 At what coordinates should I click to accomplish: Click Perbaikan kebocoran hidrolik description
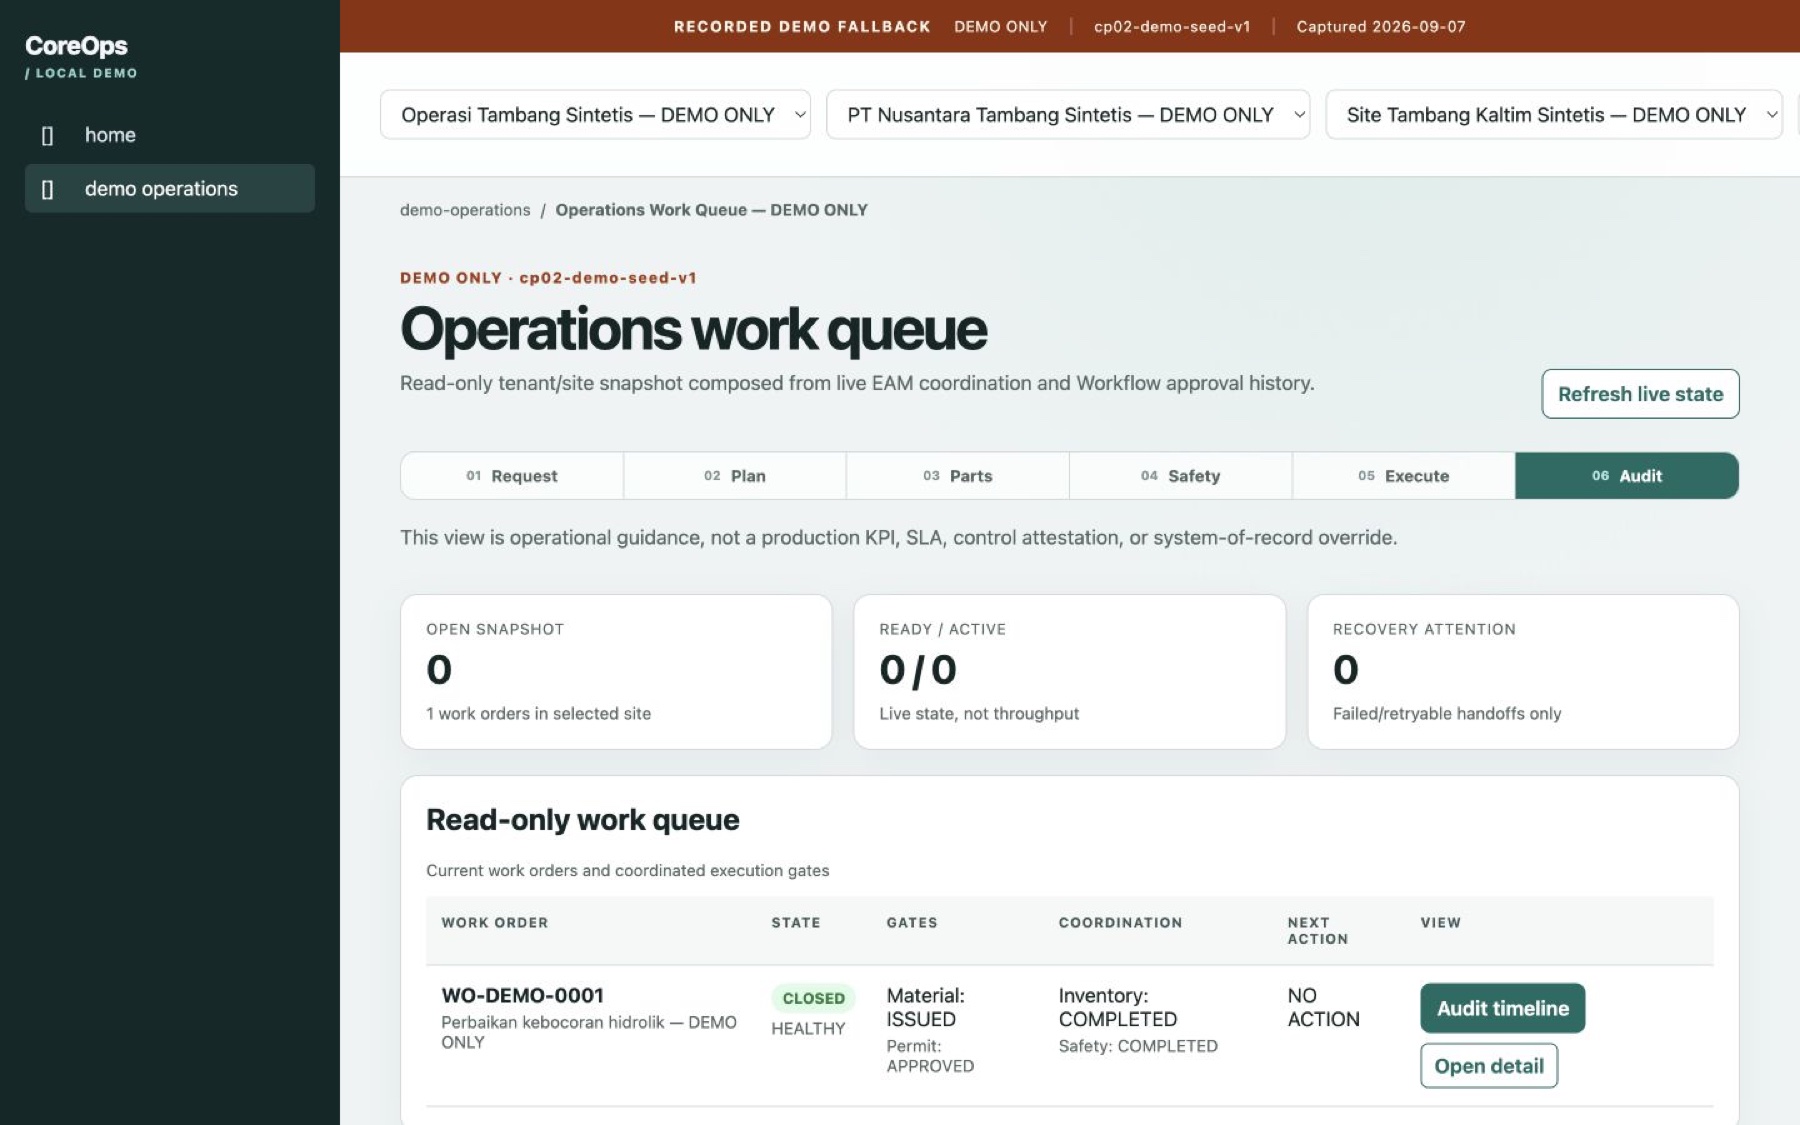pos(589,1032)
